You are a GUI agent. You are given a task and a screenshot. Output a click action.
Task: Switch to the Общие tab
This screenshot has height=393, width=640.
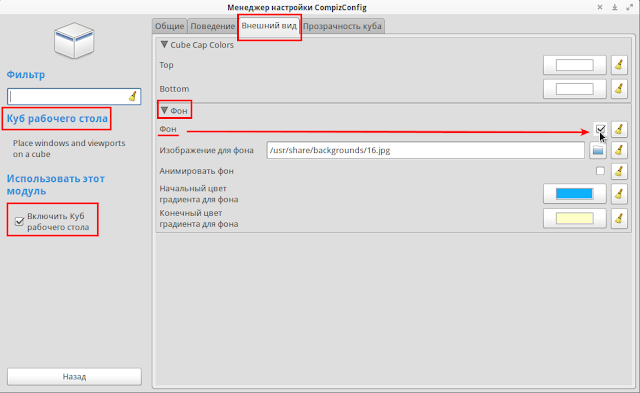169,26
